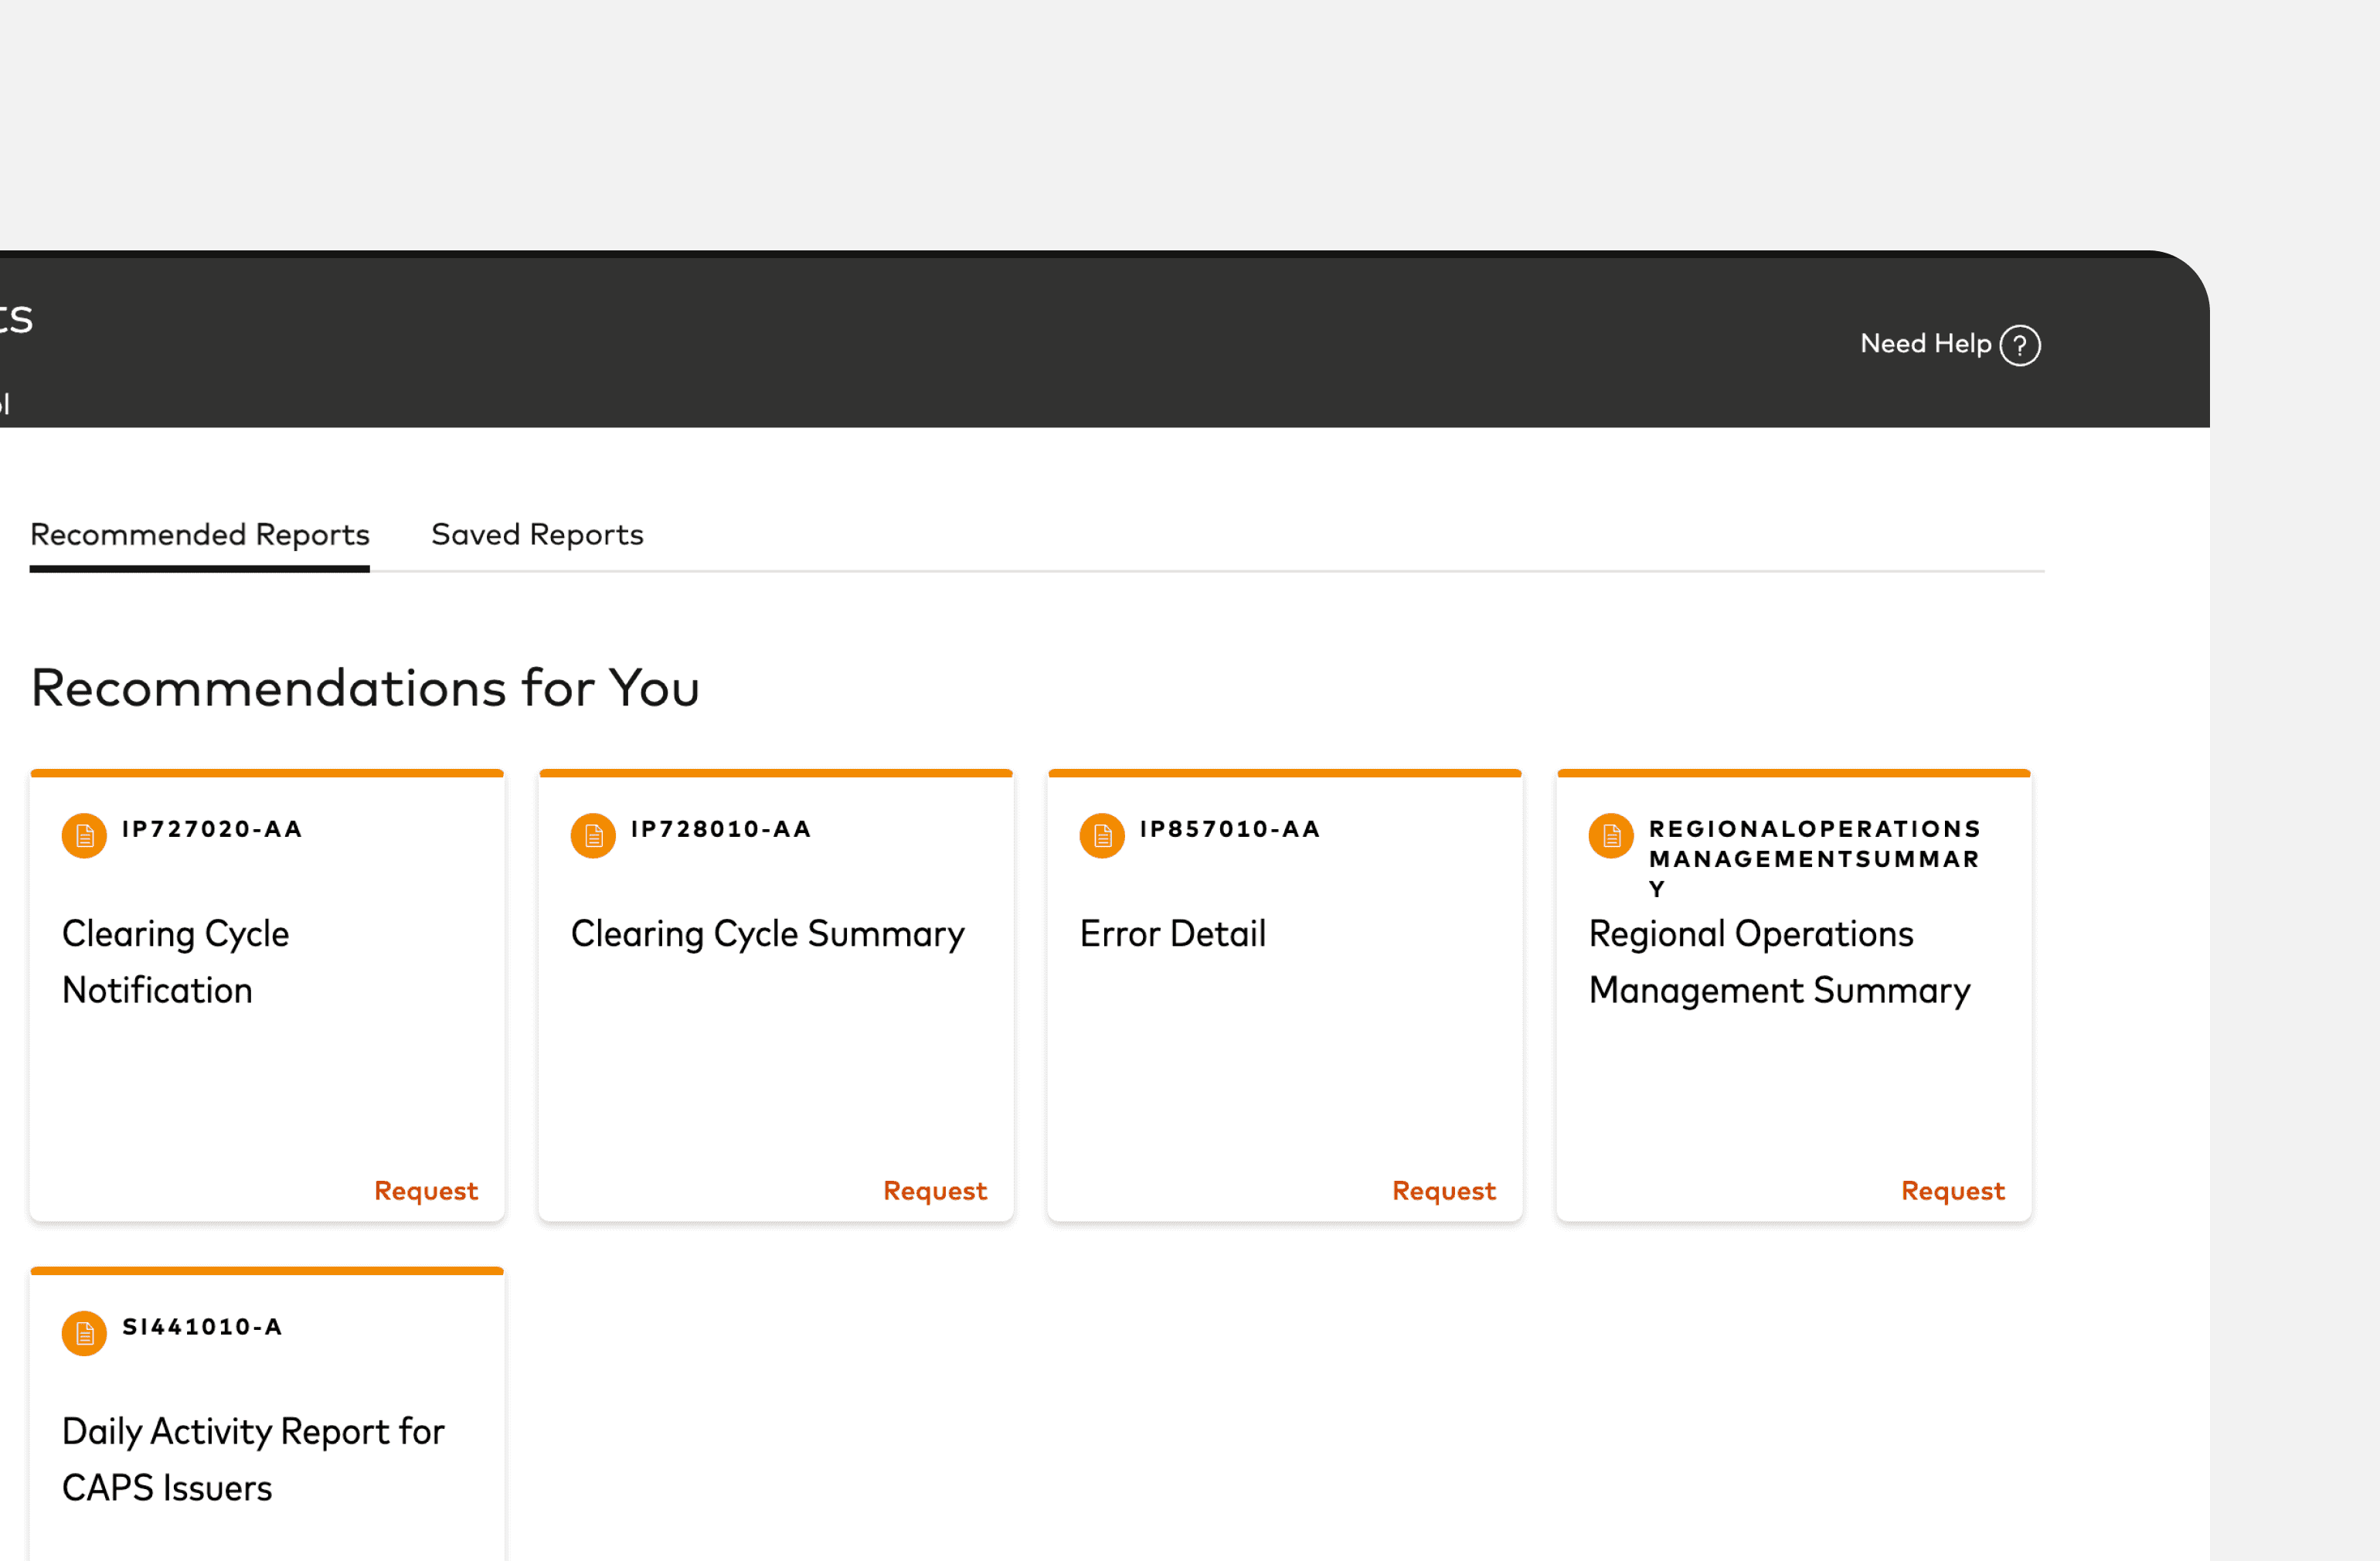Click the Need Help question mark icon
Viewport: 2380px width, 1561px height.
click(x=2019, y=345)
